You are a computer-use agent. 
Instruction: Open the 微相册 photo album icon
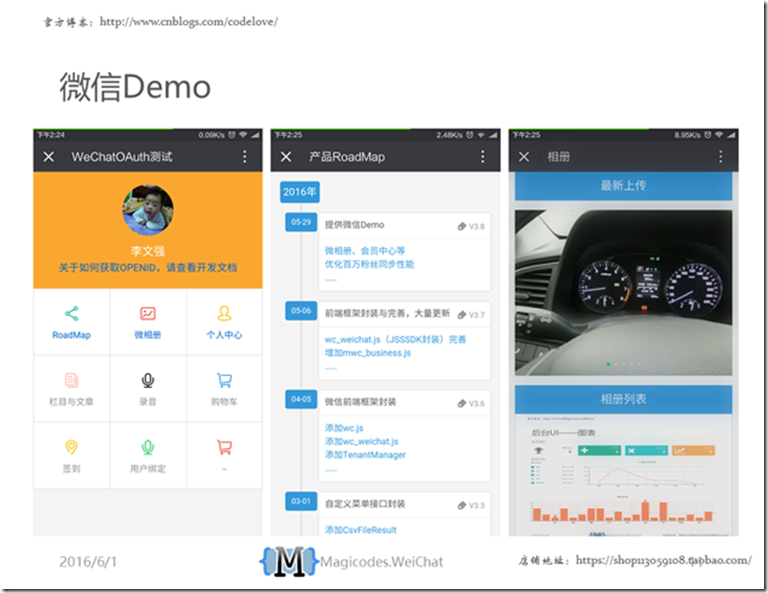point(147,313)
